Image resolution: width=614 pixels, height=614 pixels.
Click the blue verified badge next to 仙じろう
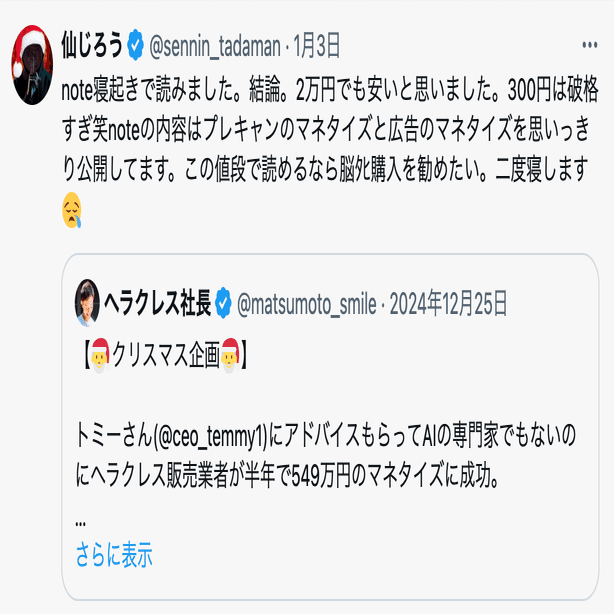click(135, 45)
